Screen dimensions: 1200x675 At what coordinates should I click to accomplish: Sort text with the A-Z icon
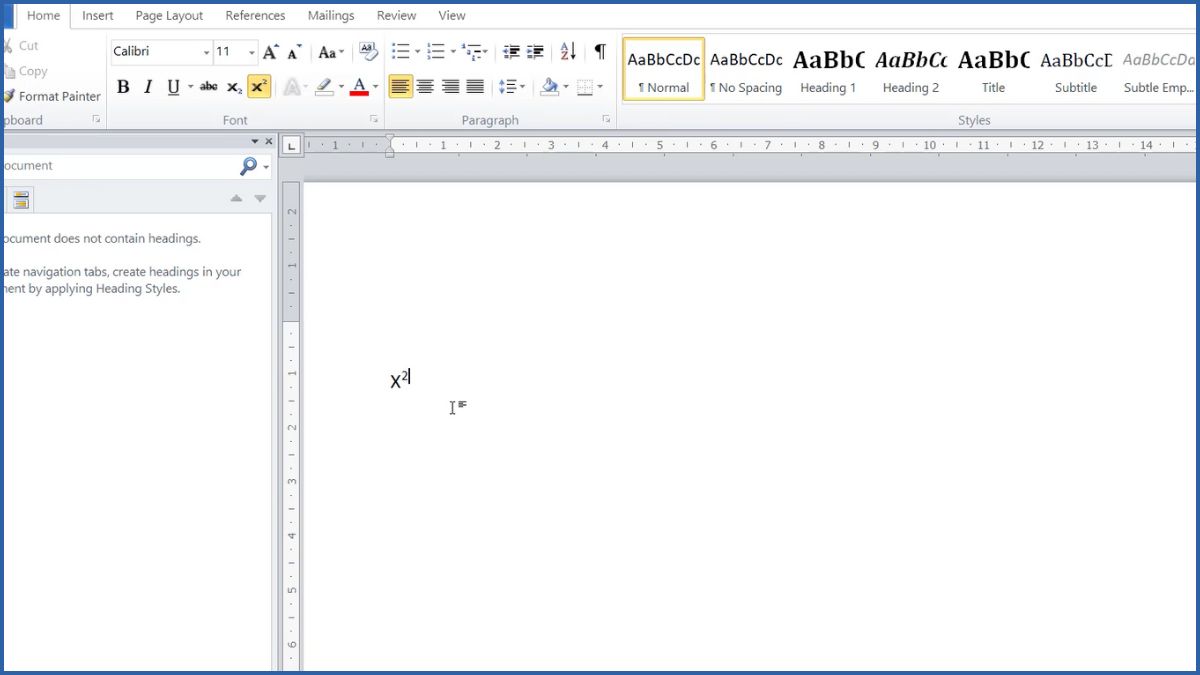(568, 52)
